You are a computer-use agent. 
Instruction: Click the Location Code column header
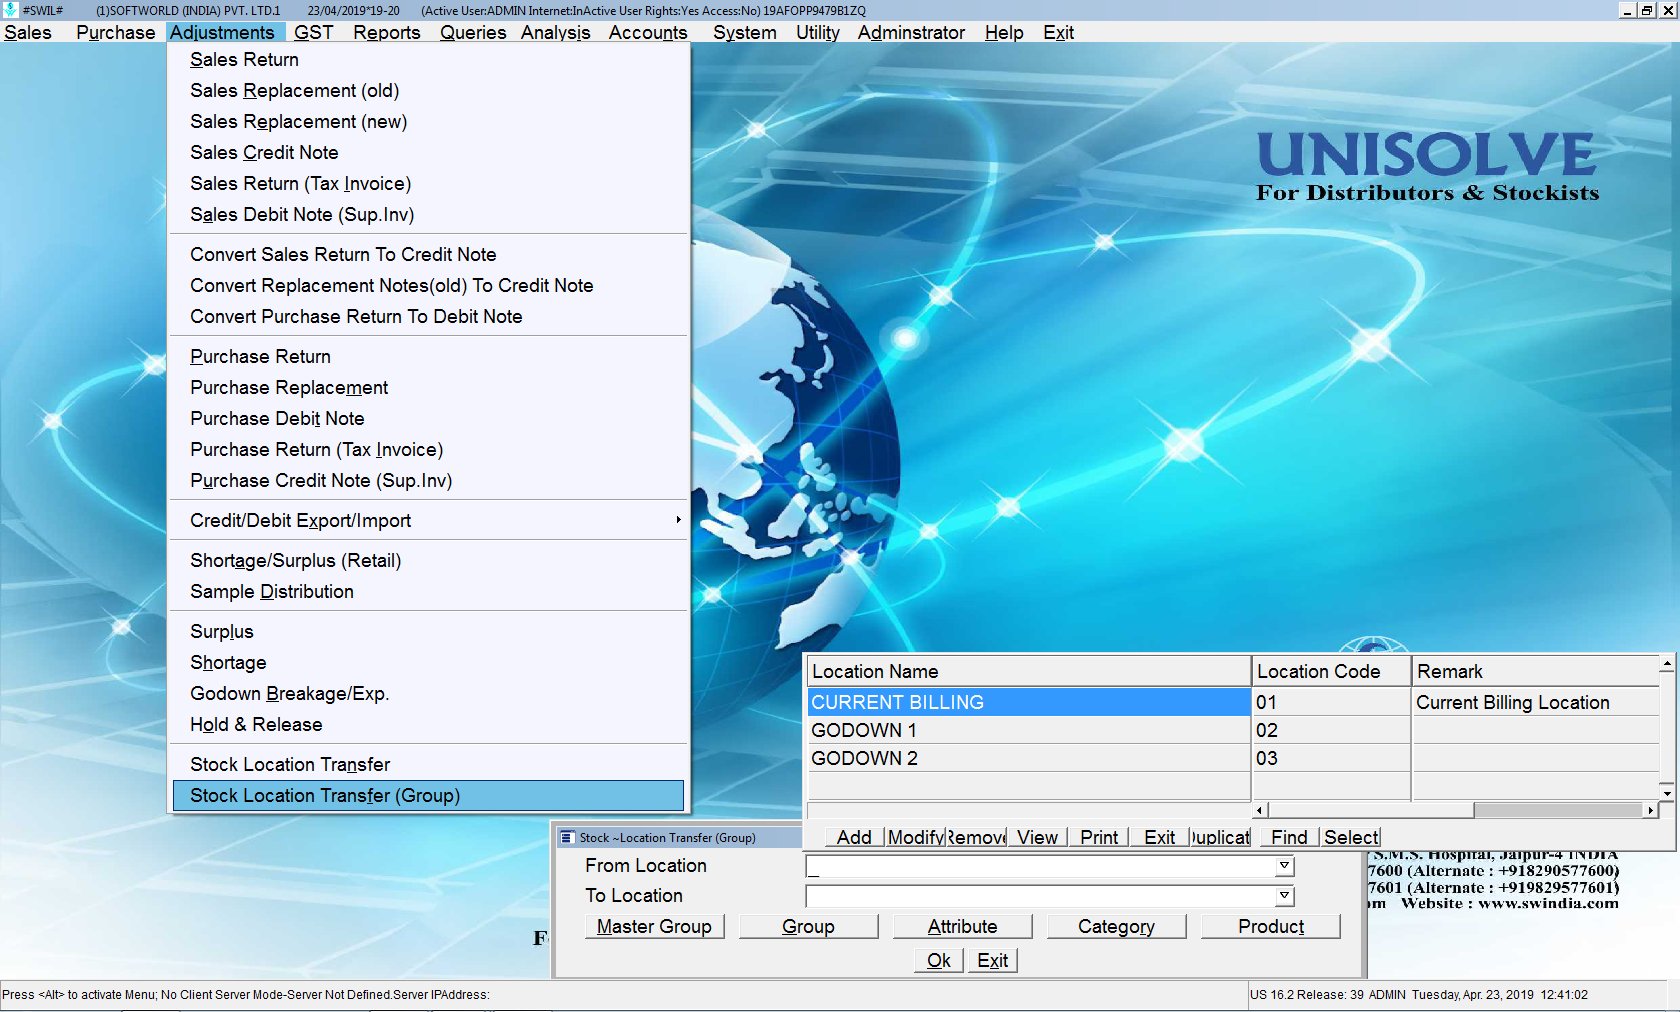[1331, 672]
